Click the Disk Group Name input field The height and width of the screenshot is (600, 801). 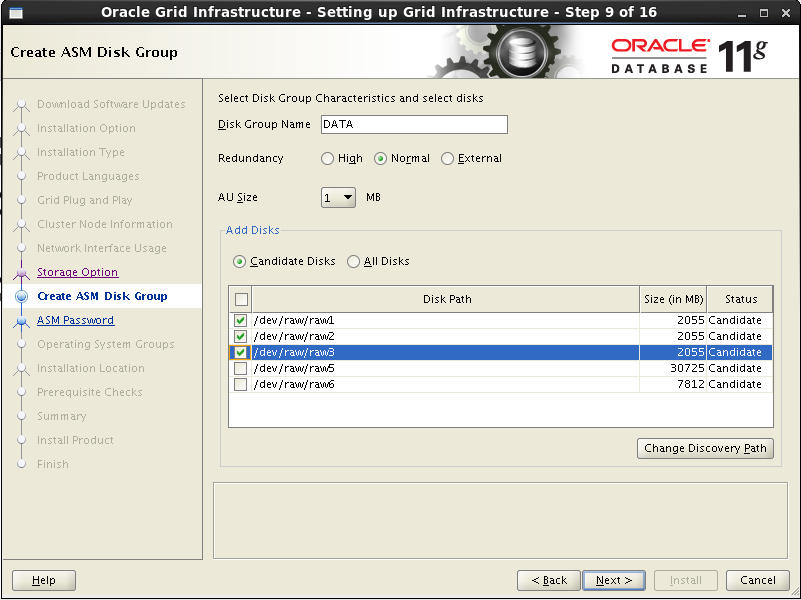[x=414, y=125]
